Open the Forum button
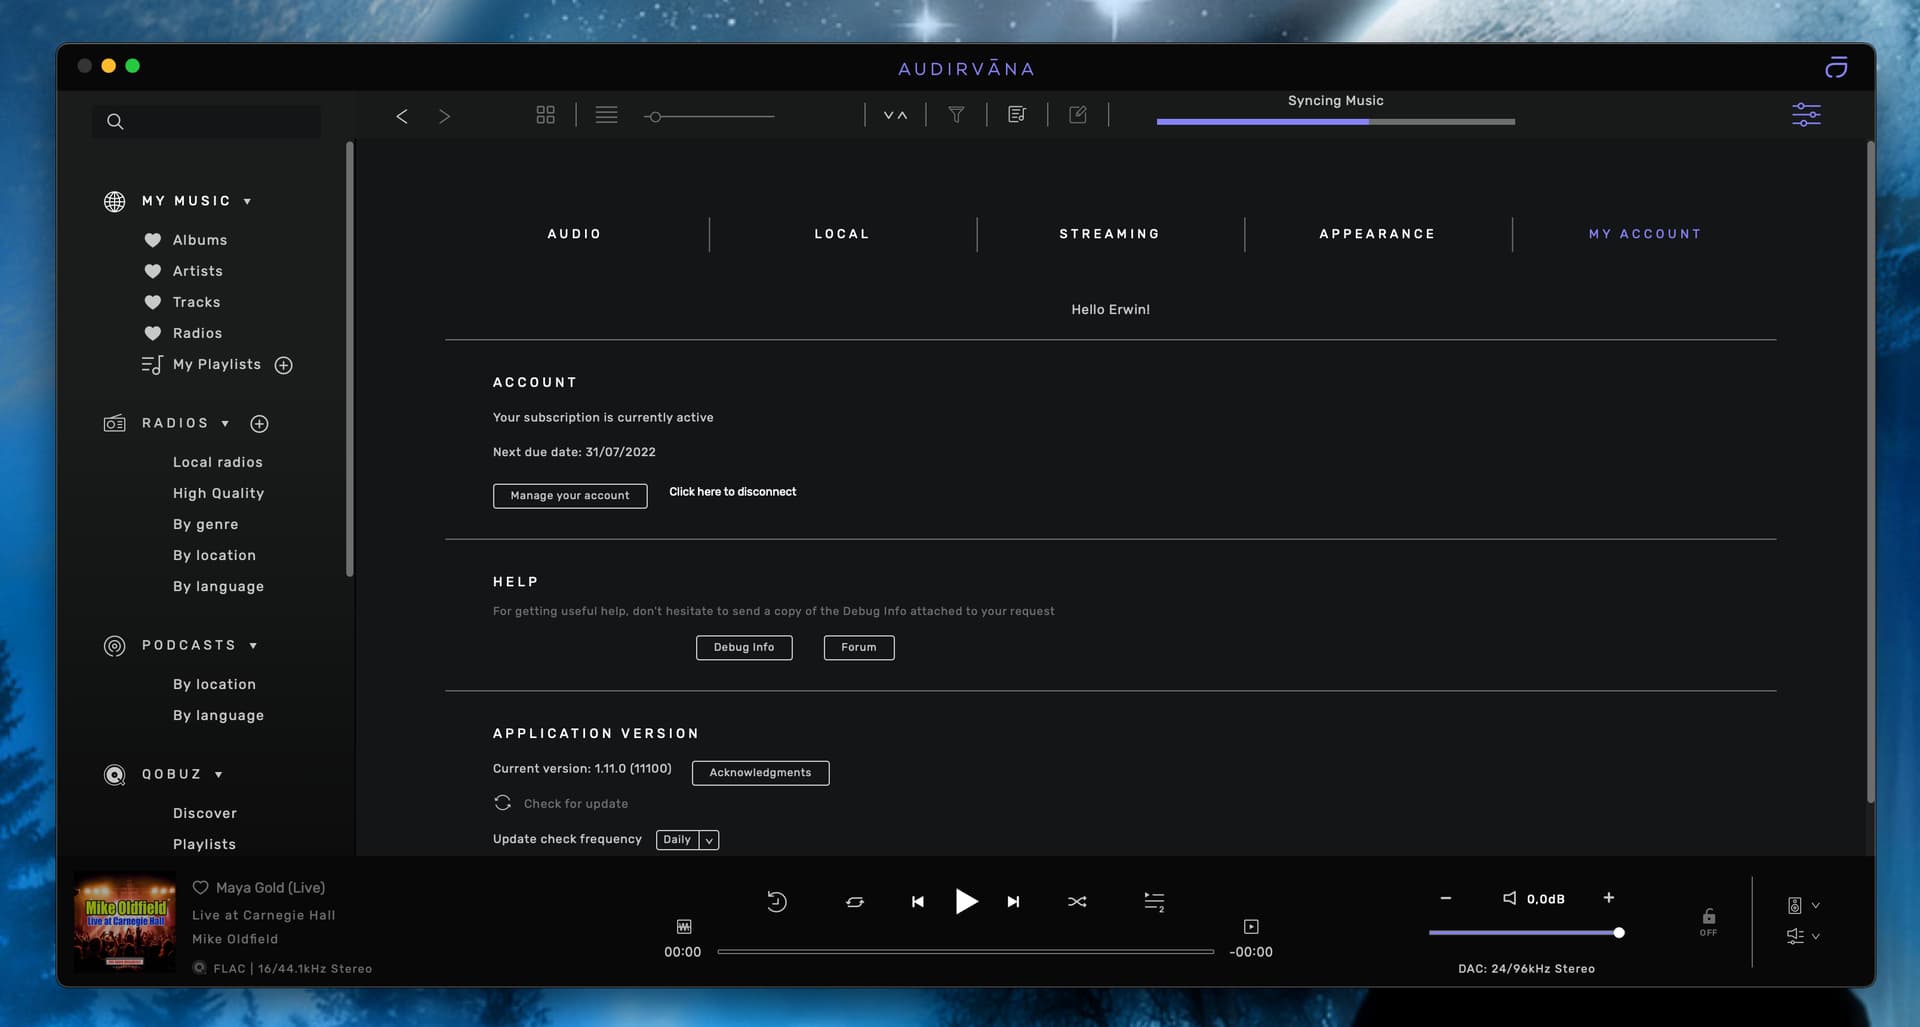Screen dimensions: 1920x1027 pyautogui.click(x=859, y=648)
